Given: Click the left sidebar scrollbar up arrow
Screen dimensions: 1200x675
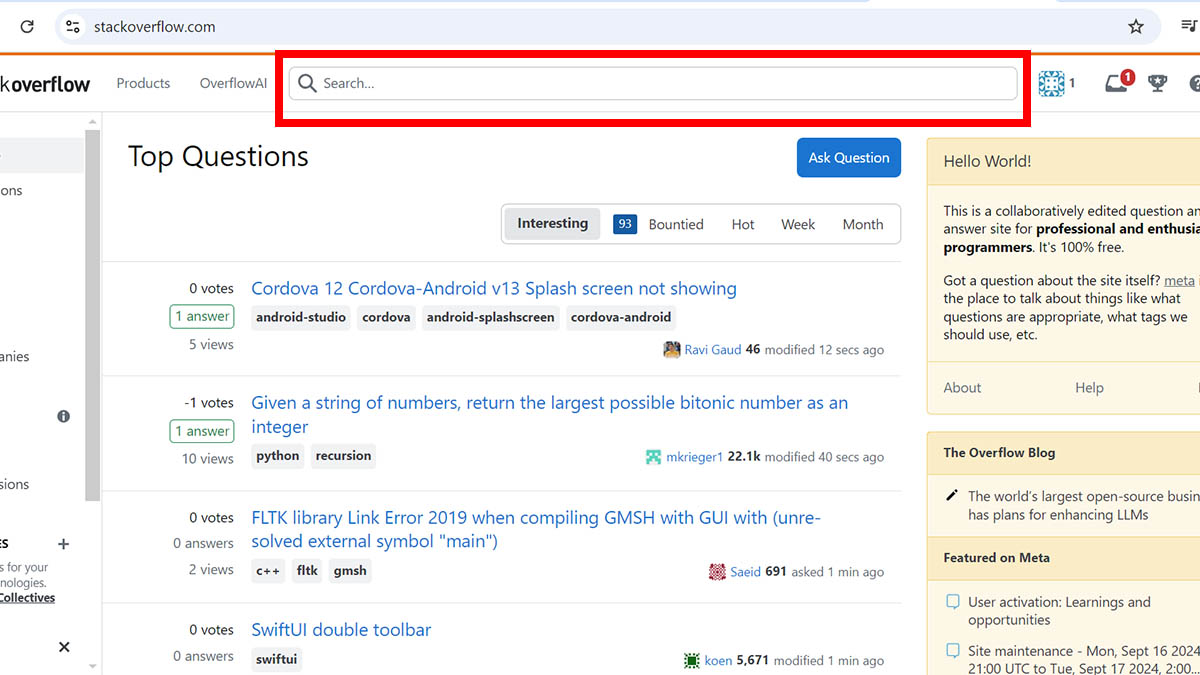Looking at the screenshot, I should [x=93, y=120].
